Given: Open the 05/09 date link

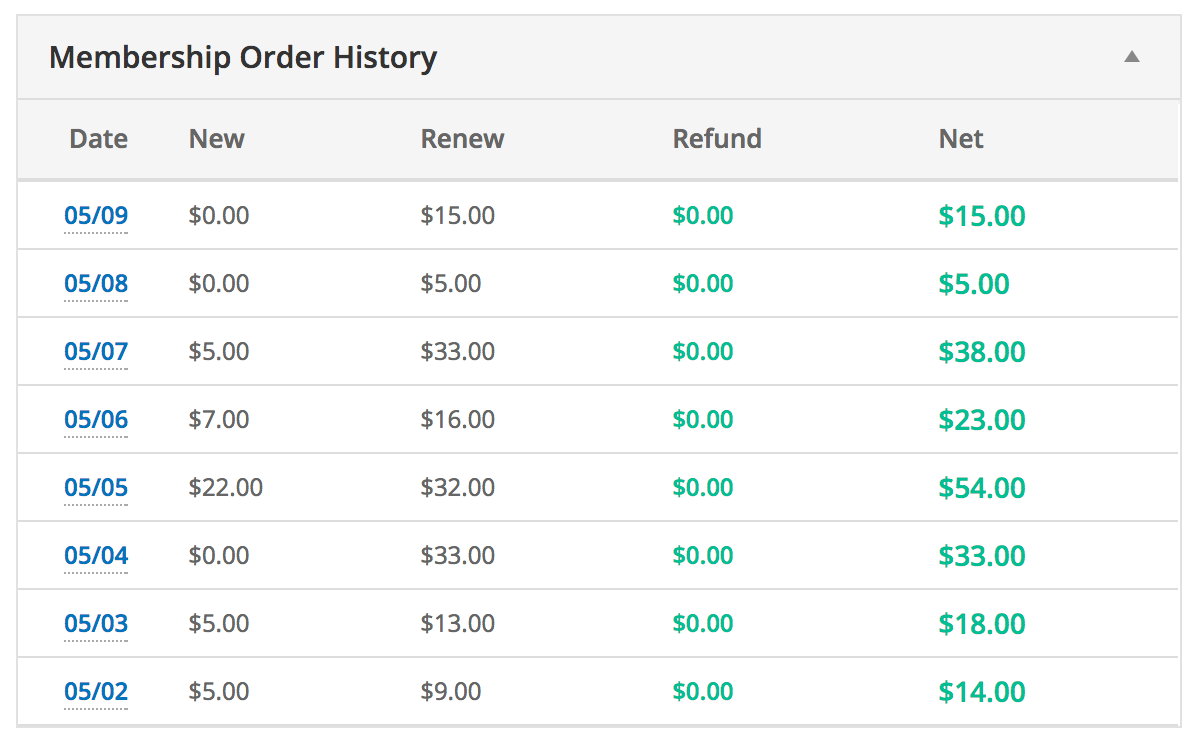Looking at the screenshot, I should 96,216.
